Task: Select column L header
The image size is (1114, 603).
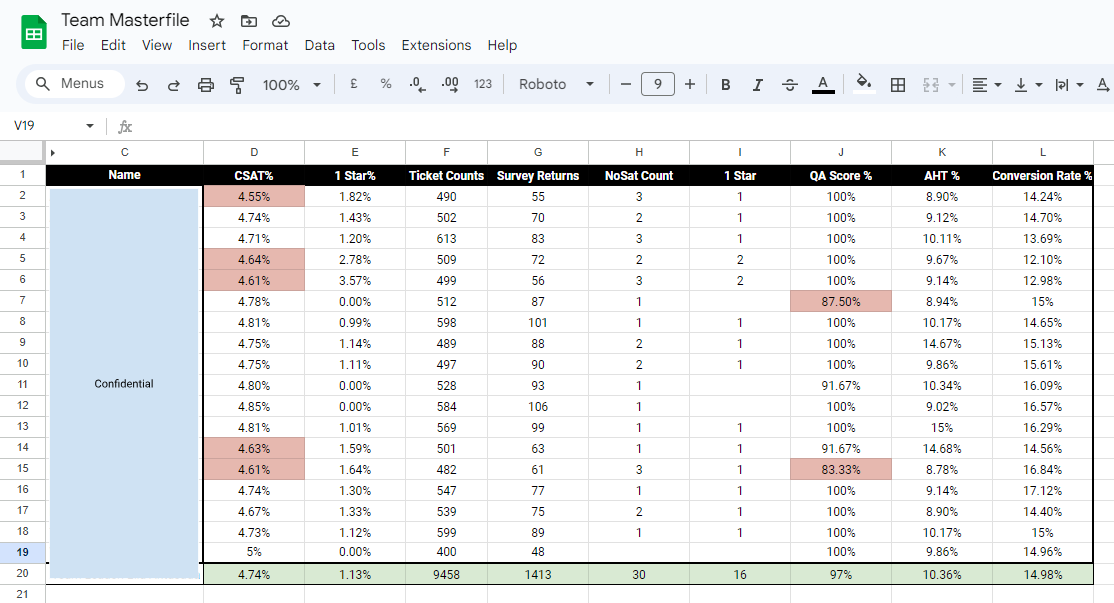Action: pyautogui.click(x=1043, y=152)
